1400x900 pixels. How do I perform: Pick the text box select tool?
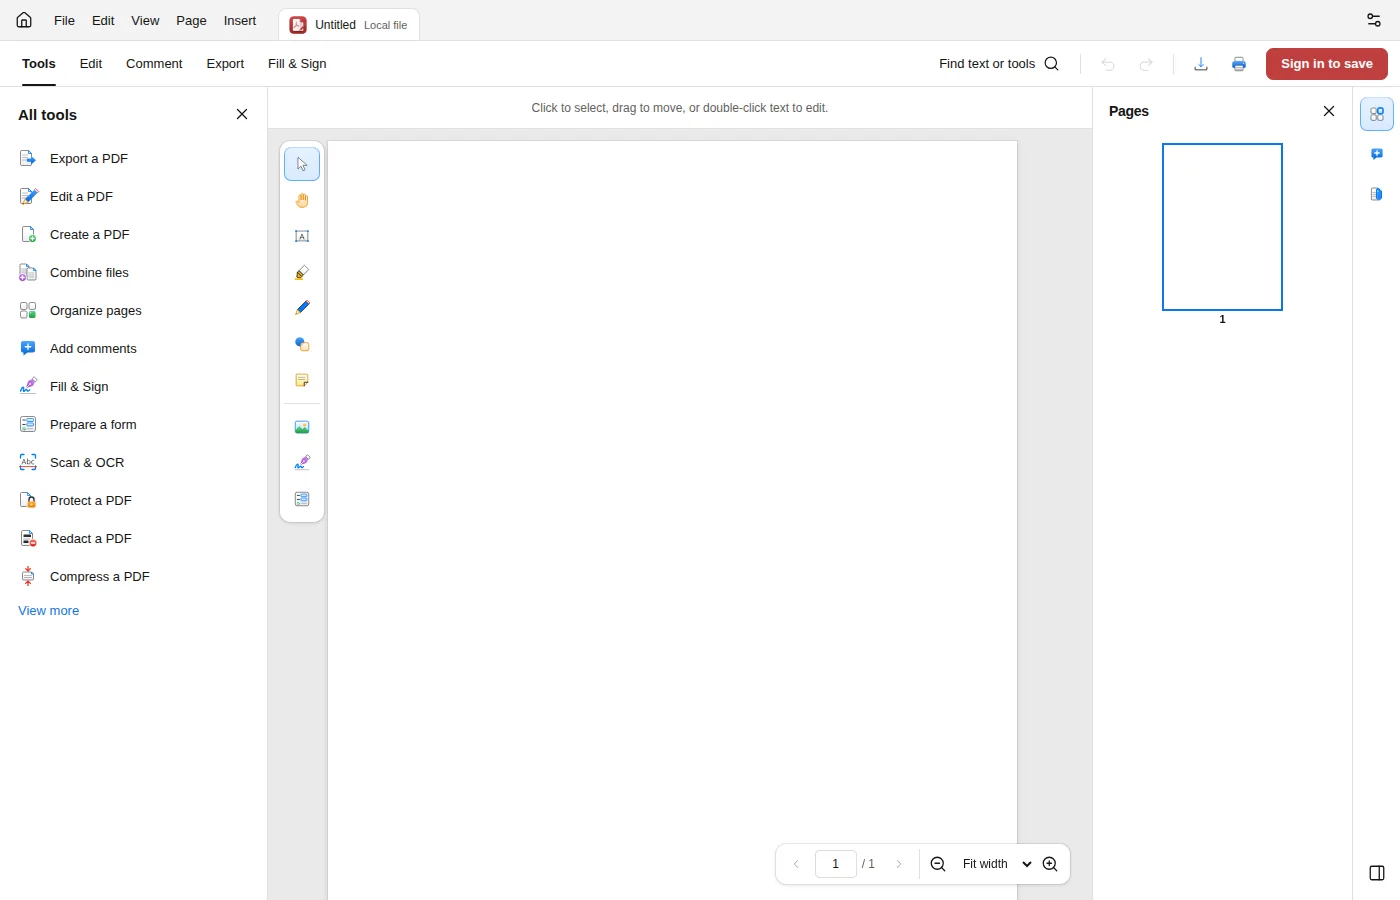tap(302, 236)
